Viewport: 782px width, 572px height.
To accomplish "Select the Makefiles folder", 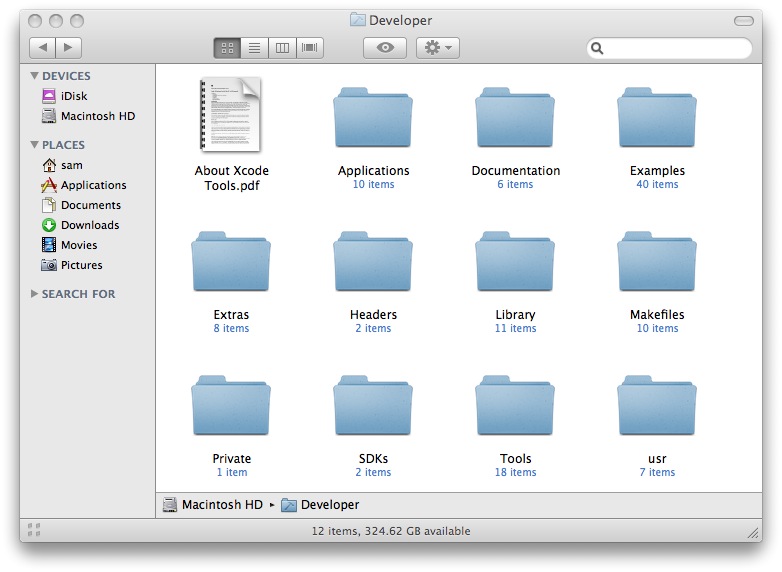I will (657, 261).
